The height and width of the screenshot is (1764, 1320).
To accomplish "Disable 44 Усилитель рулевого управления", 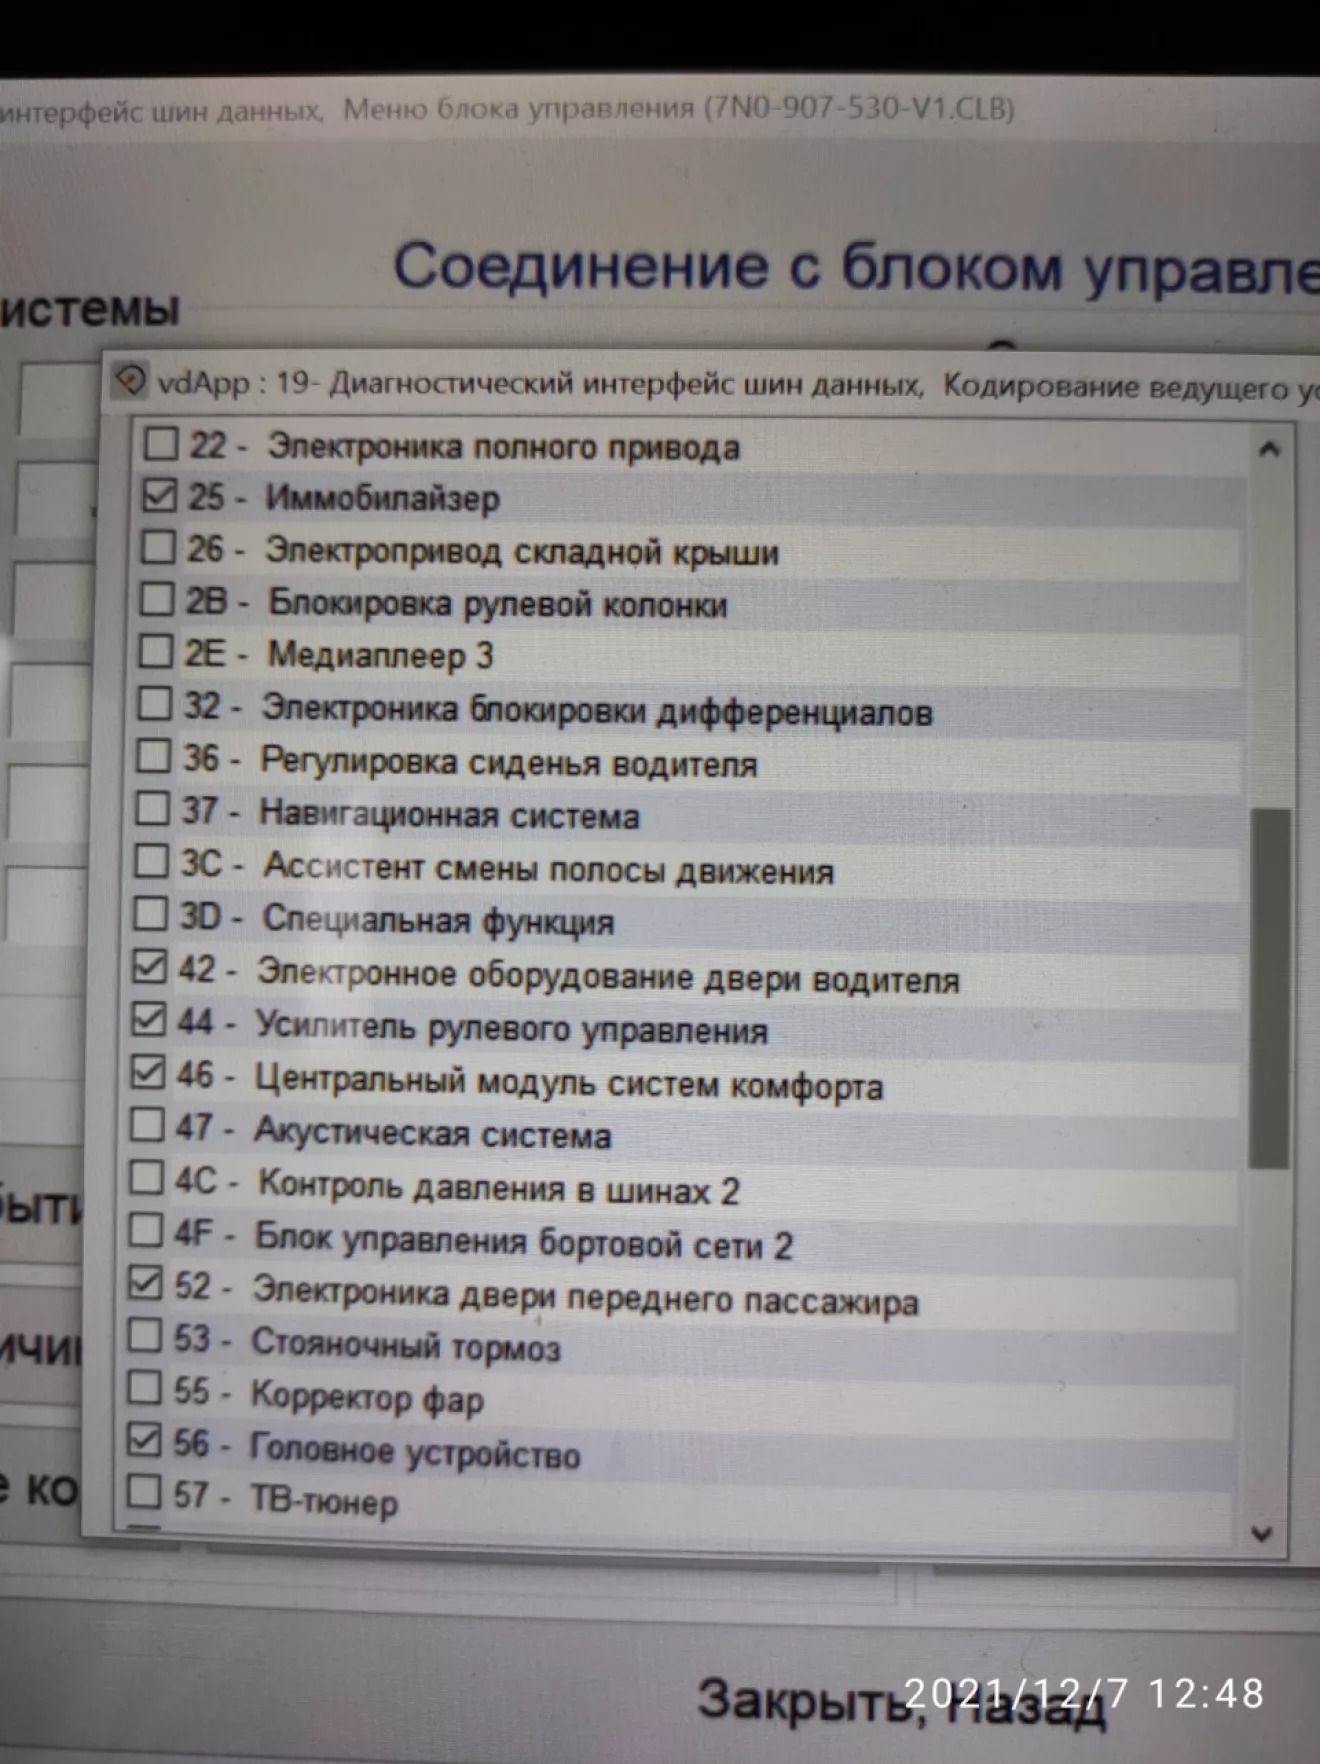I will pyautogui.click(x=149, y=1019).
